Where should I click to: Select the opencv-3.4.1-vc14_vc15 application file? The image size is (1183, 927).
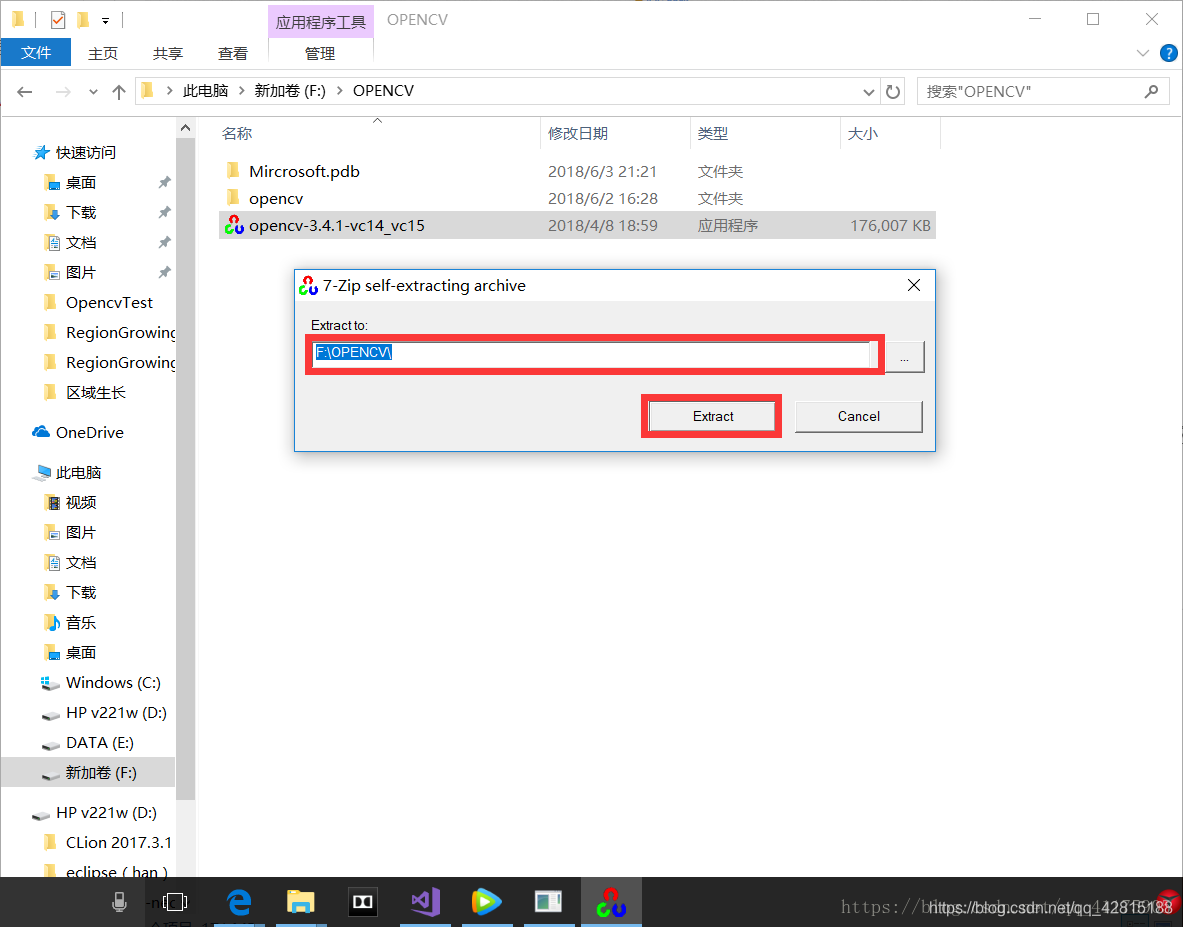[x=577, y=226]
